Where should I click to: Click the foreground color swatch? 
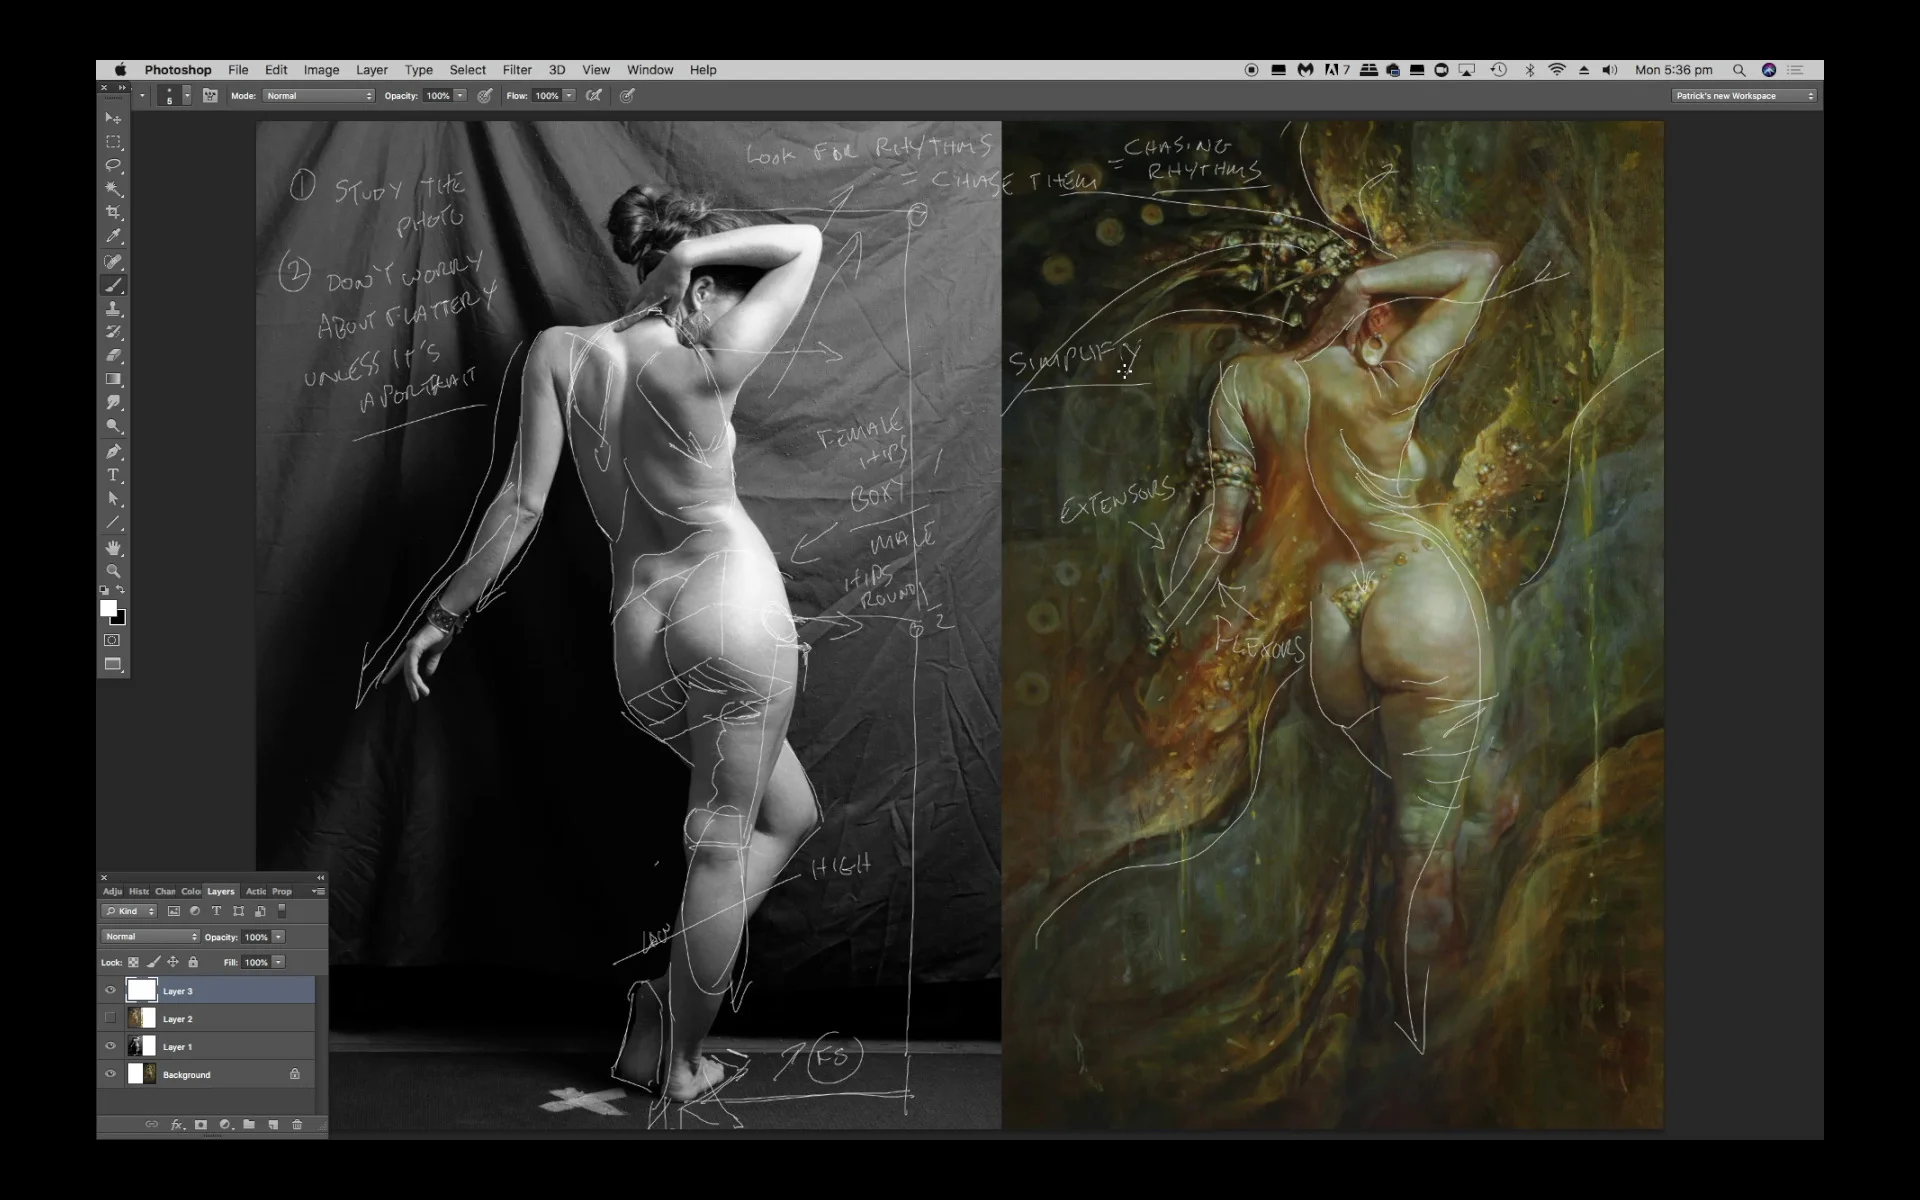pos(108,607)
